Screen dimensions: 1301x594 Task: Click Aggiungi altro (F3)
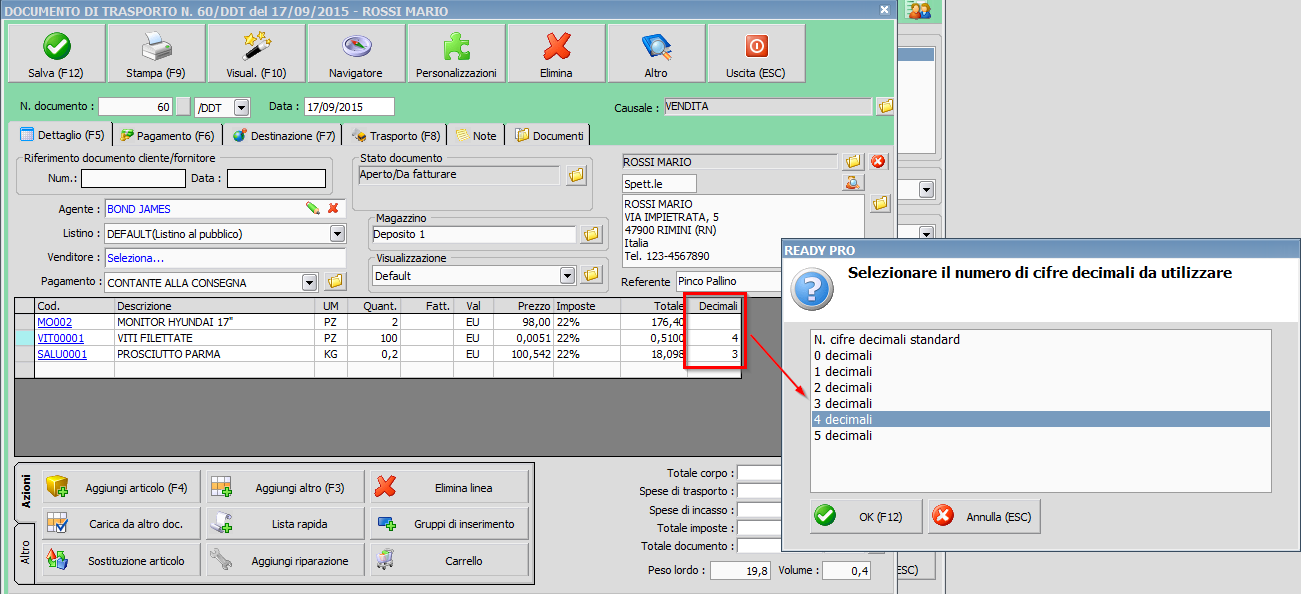(x=284, y=488)
